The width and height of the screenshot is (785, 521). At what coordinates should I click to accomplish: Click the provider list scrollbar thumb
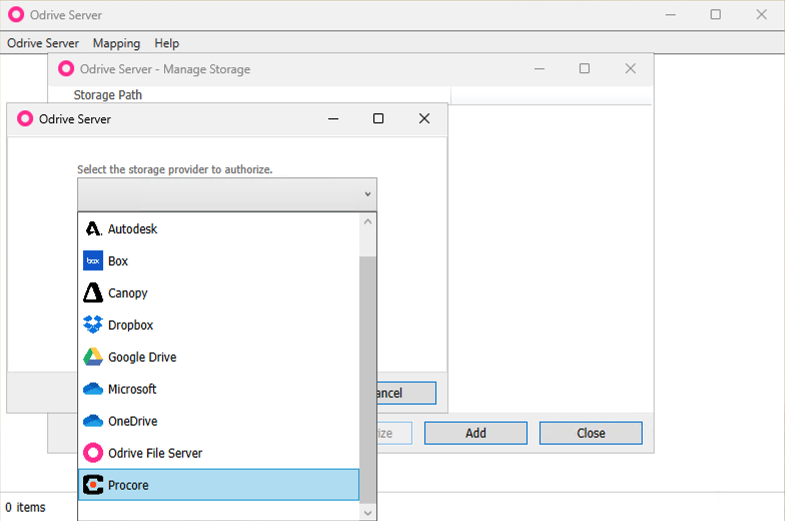pyautogui.click(x=368, y=379)
